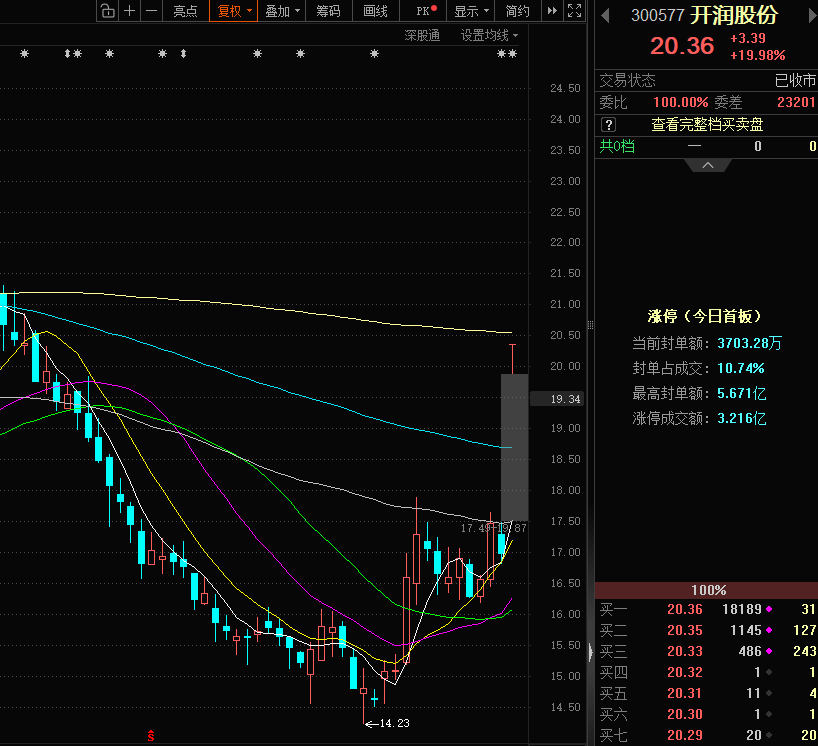Screen dimensions: 818x746
Task: Click the 100% buy ratio bar
Action: click(707, 590)
